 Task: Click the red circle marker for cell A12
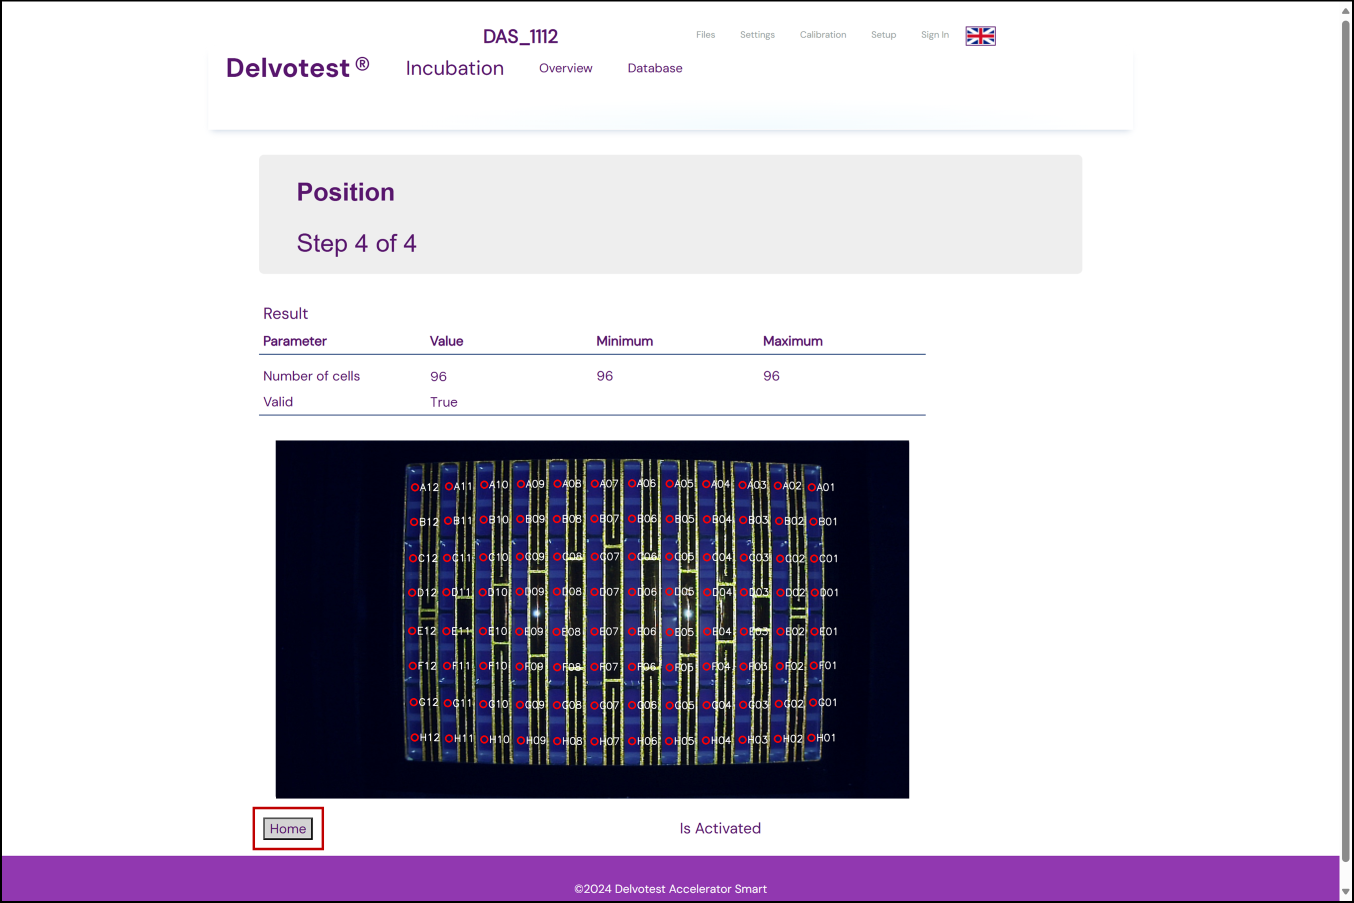coord(415,488)
